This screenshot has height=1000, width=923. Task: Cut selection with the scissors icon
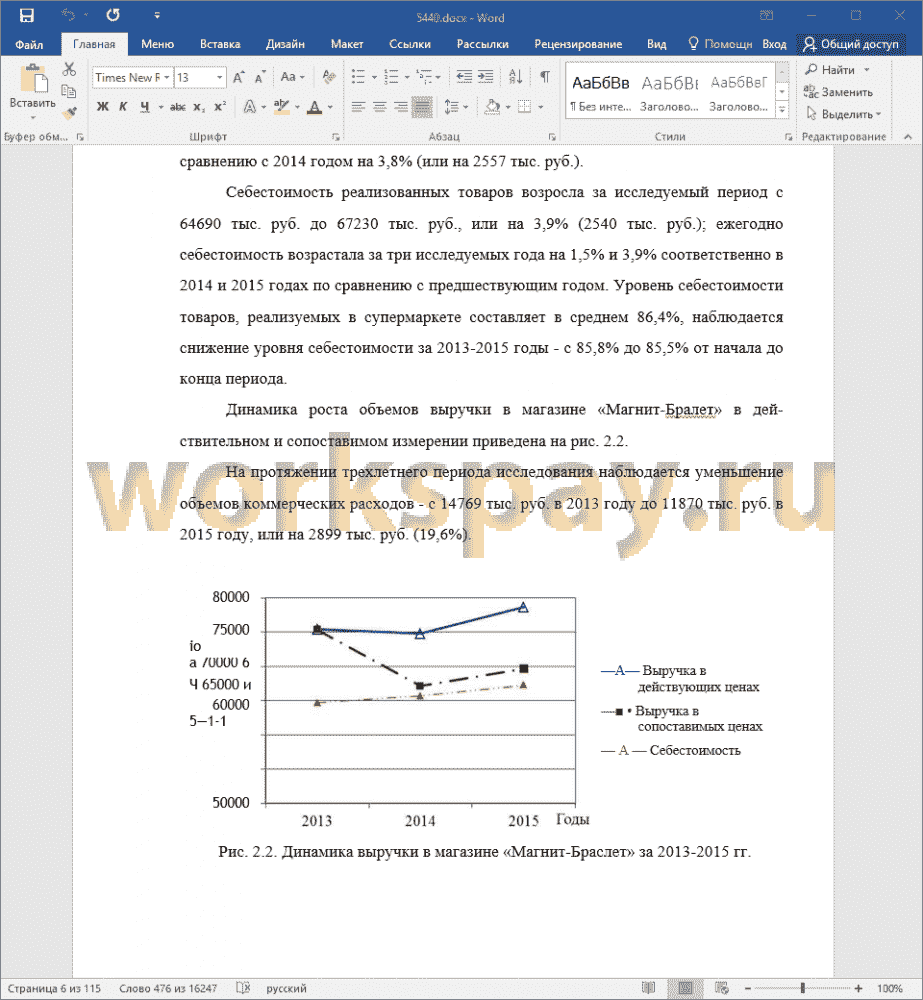click(x=69, y=69)
